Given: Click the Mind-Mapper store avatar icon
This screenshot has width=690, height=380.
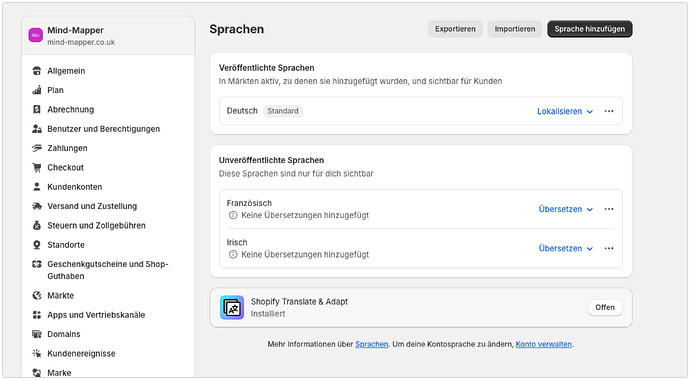Looking at the screenshot, I should pyautogui.click(x=36, y=36).
